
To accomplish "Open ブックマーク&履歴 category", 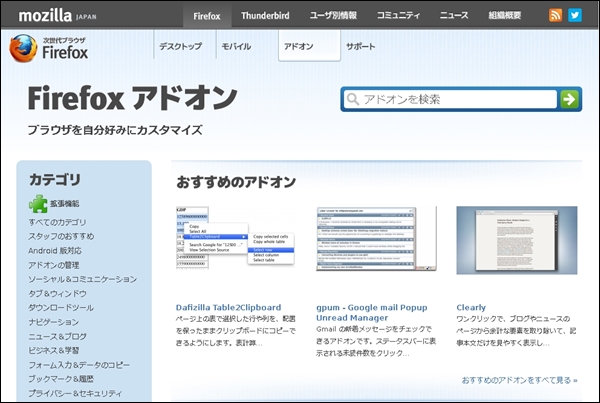I will (x=61, y=379).
